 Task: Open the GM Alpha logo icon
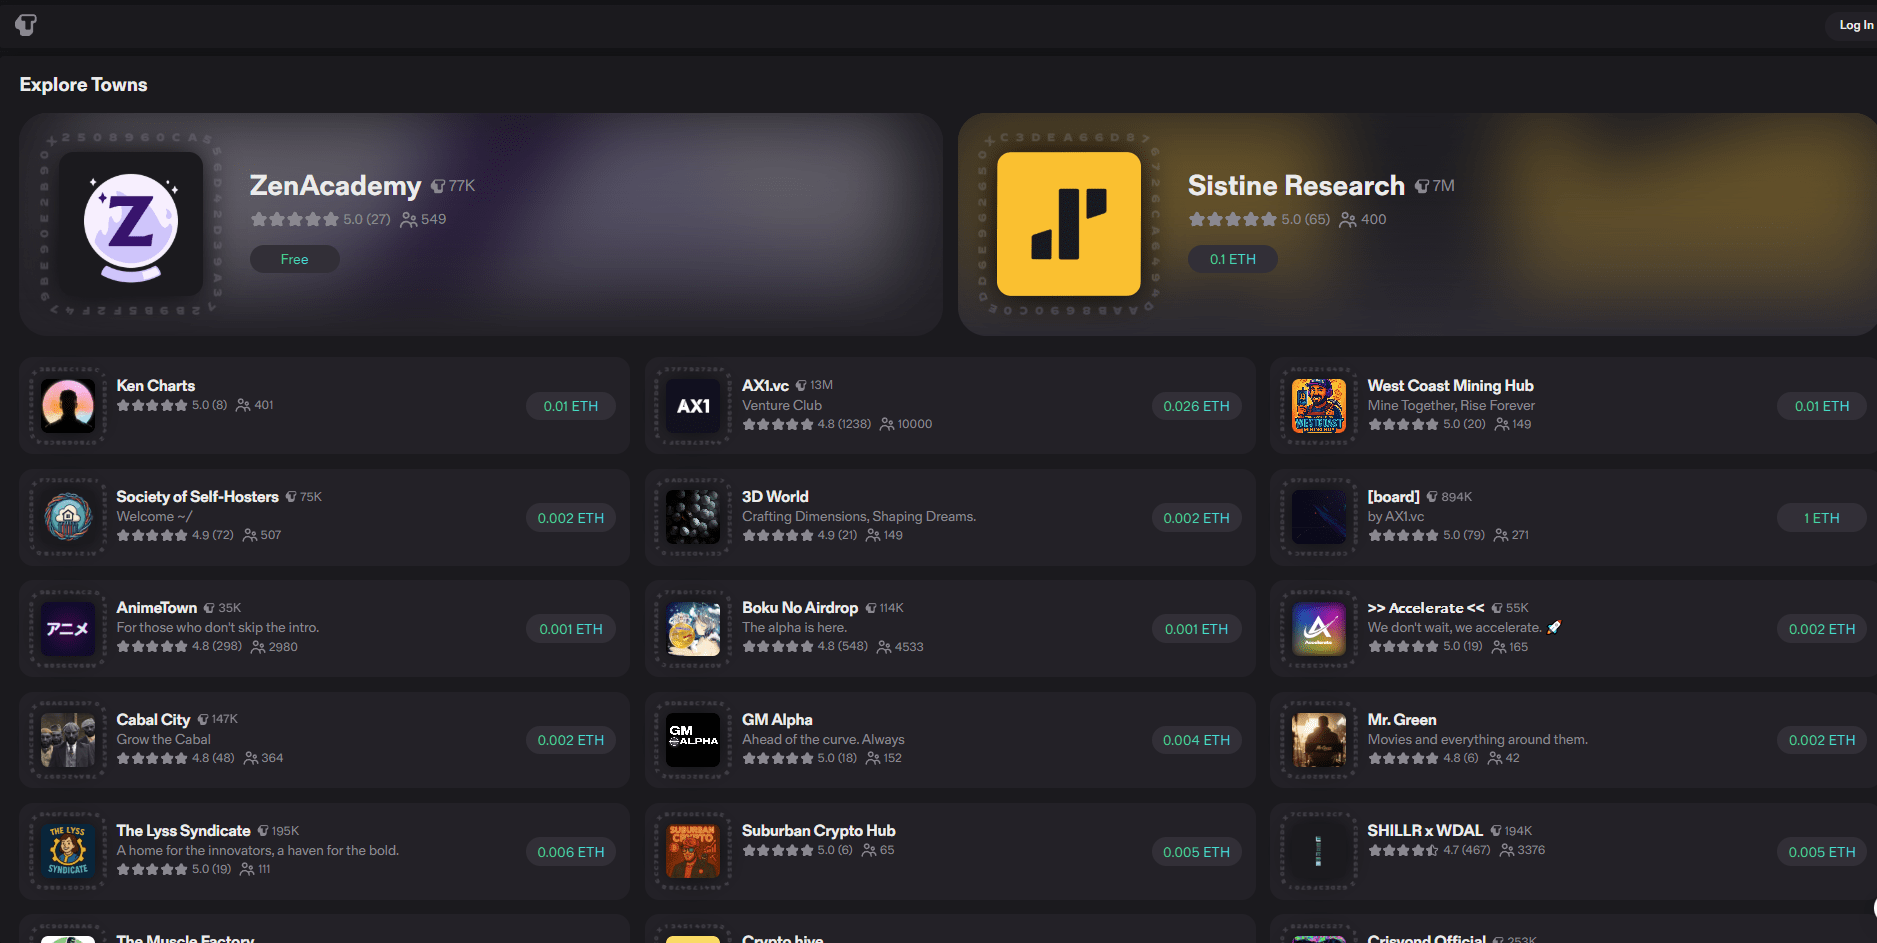693,740
